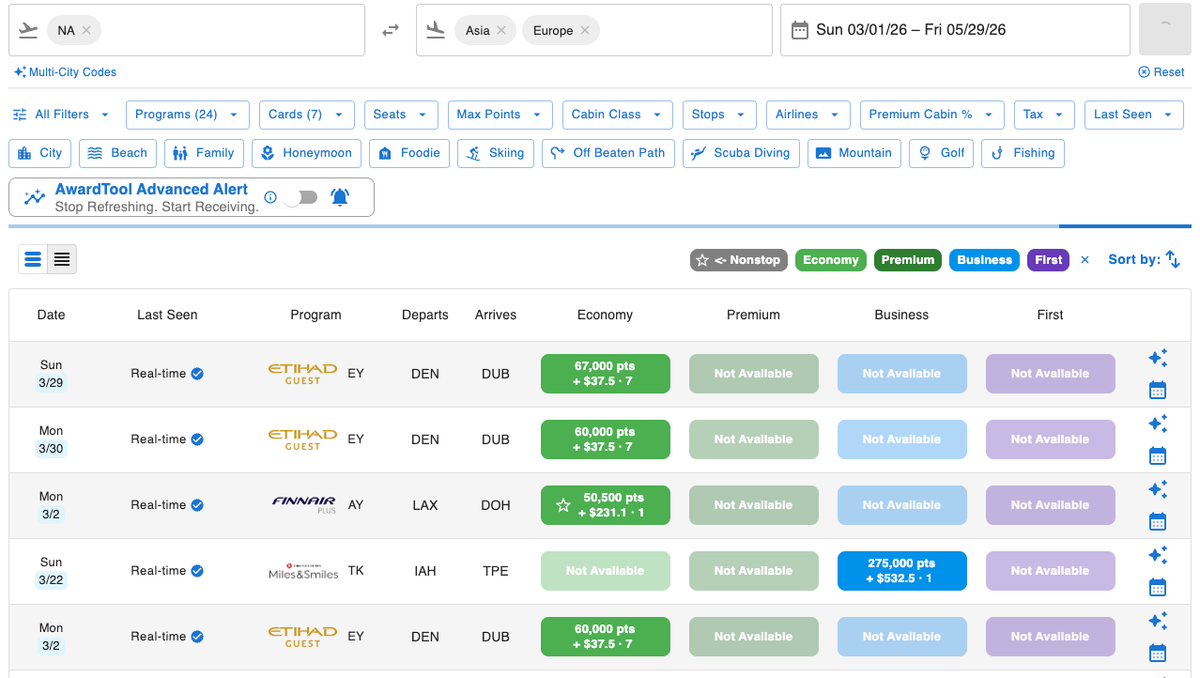Toggle the star Nonstop filter
Image resolution: width=1200 pixels, height=678 pixels.
pyautogui.click(x=738, y=260)
